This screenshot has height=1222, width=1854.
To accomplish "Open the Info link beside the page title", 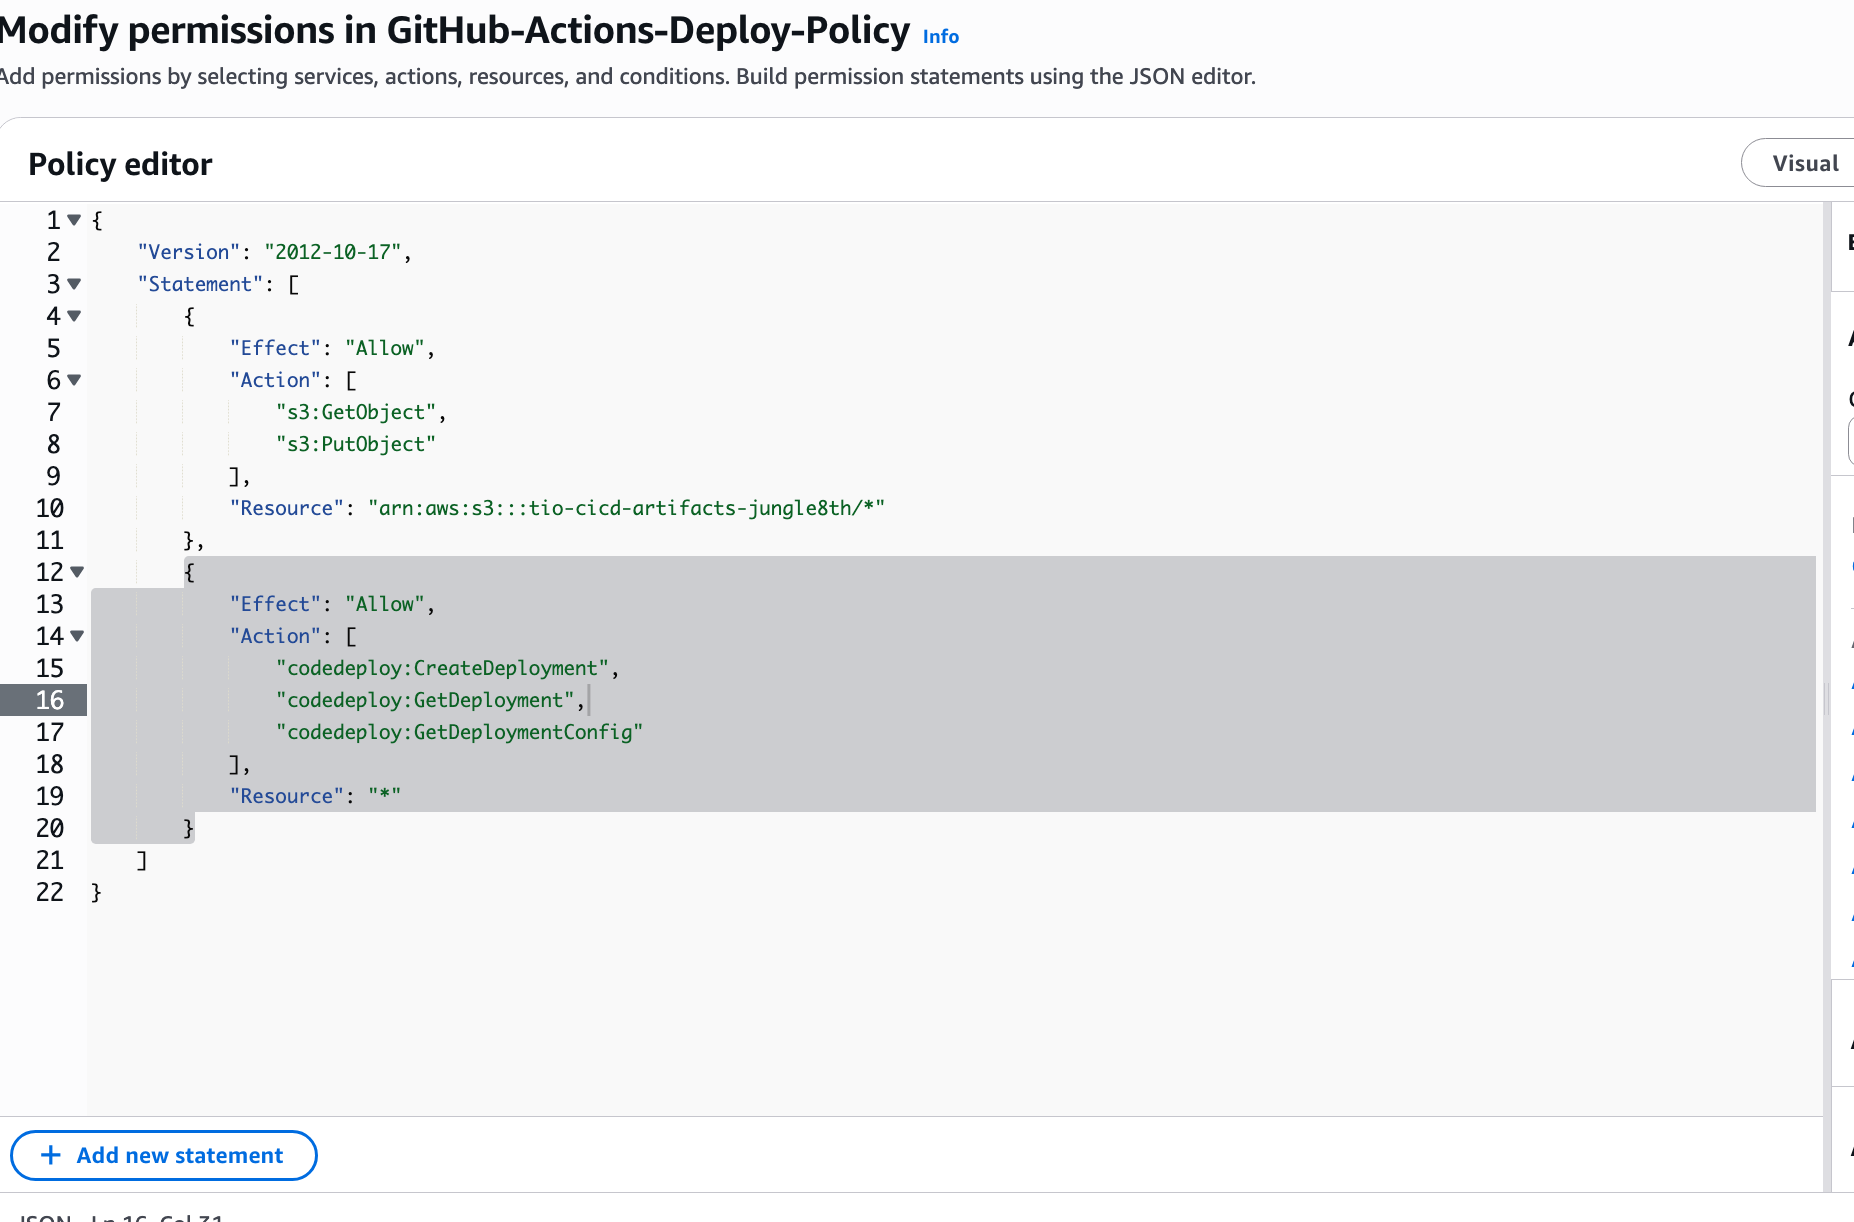I will click(940, 36).
